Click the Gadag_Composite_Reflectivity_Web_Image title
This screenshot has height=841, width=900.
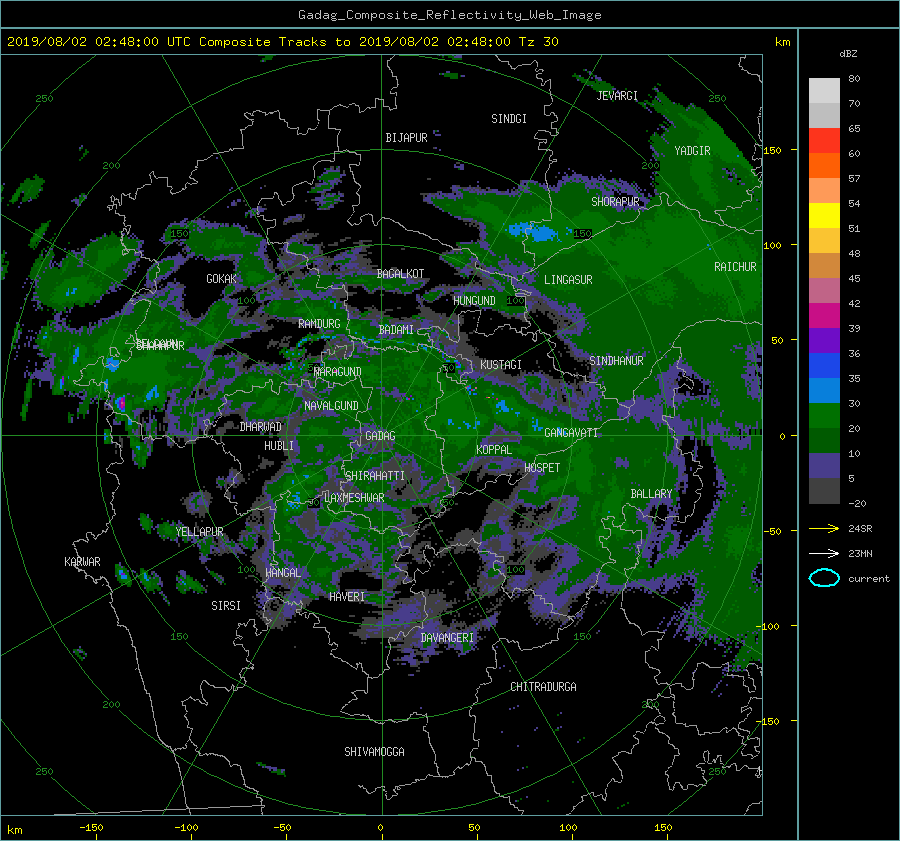[449, 15]
